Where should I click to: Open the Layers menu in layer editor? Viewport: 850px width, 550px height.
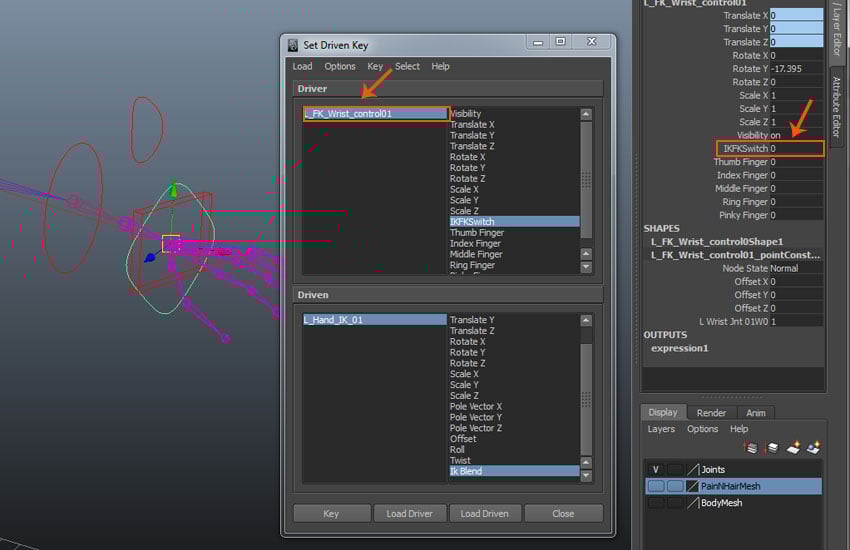661,429
